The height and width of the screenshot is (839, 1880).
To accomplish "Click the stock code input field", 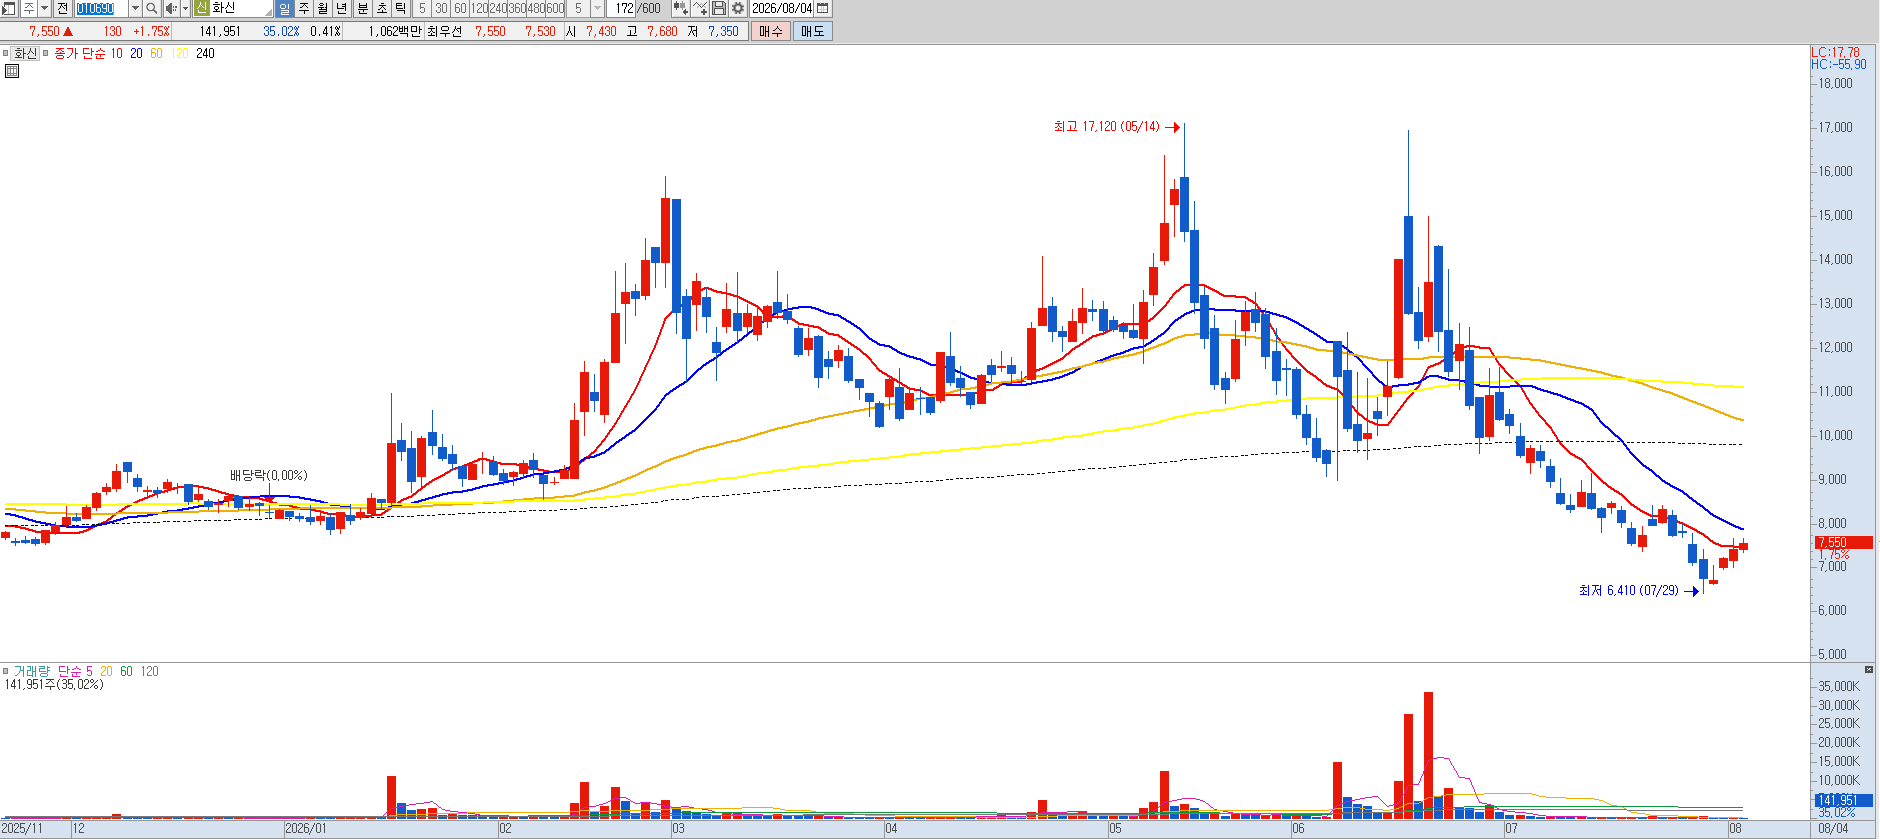I will (x=101, y=8).
